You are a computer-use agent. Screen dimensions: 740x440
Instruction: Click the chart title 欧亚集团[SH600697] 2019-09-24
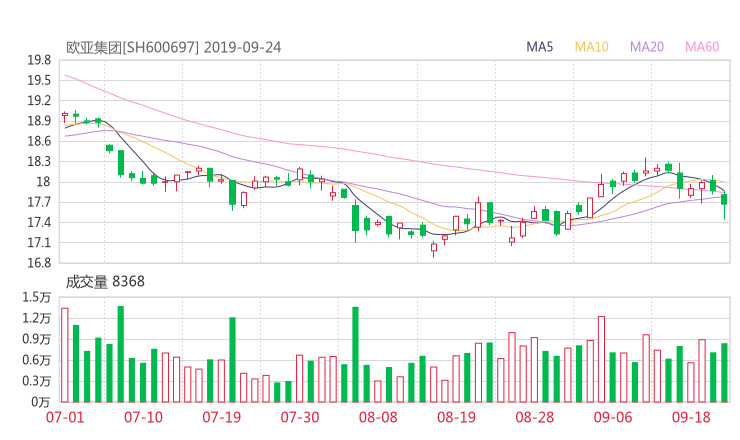(x=173, y=48)
